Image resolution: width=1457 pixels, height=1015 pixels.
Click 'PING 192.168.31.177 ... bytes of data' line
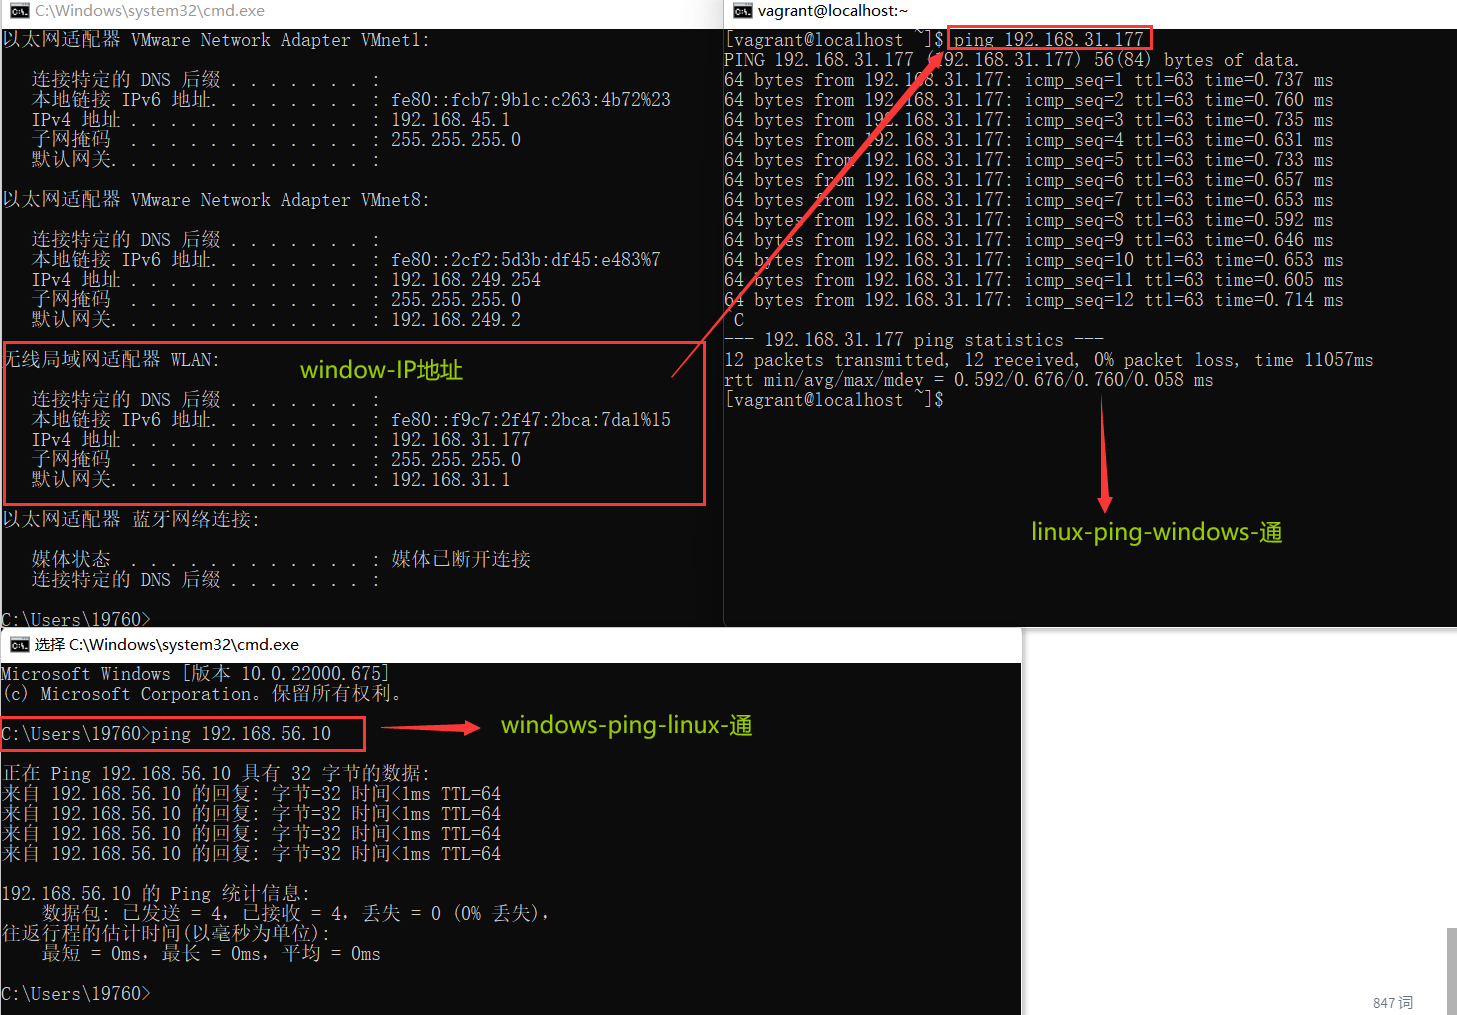tap(1012, 60)
